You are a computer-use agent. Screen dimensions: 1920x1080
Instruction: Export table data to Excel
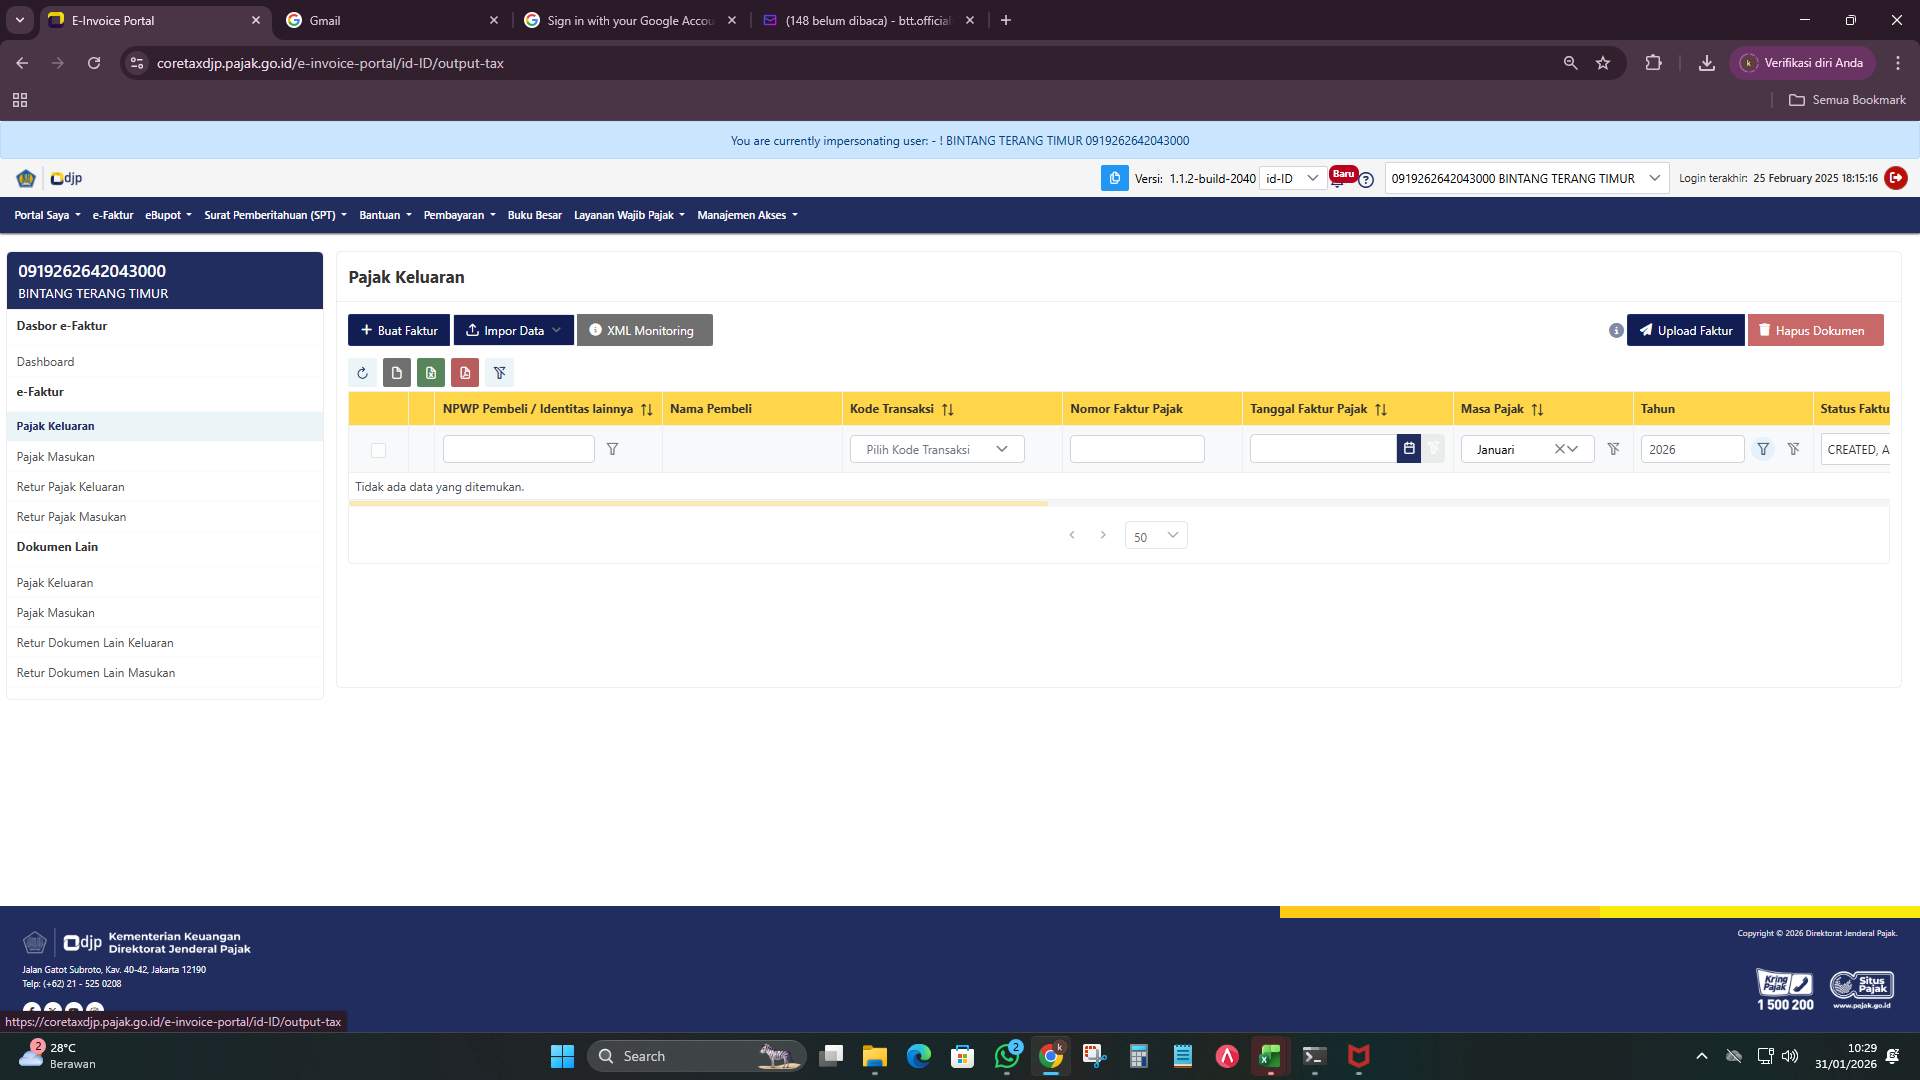431,372
